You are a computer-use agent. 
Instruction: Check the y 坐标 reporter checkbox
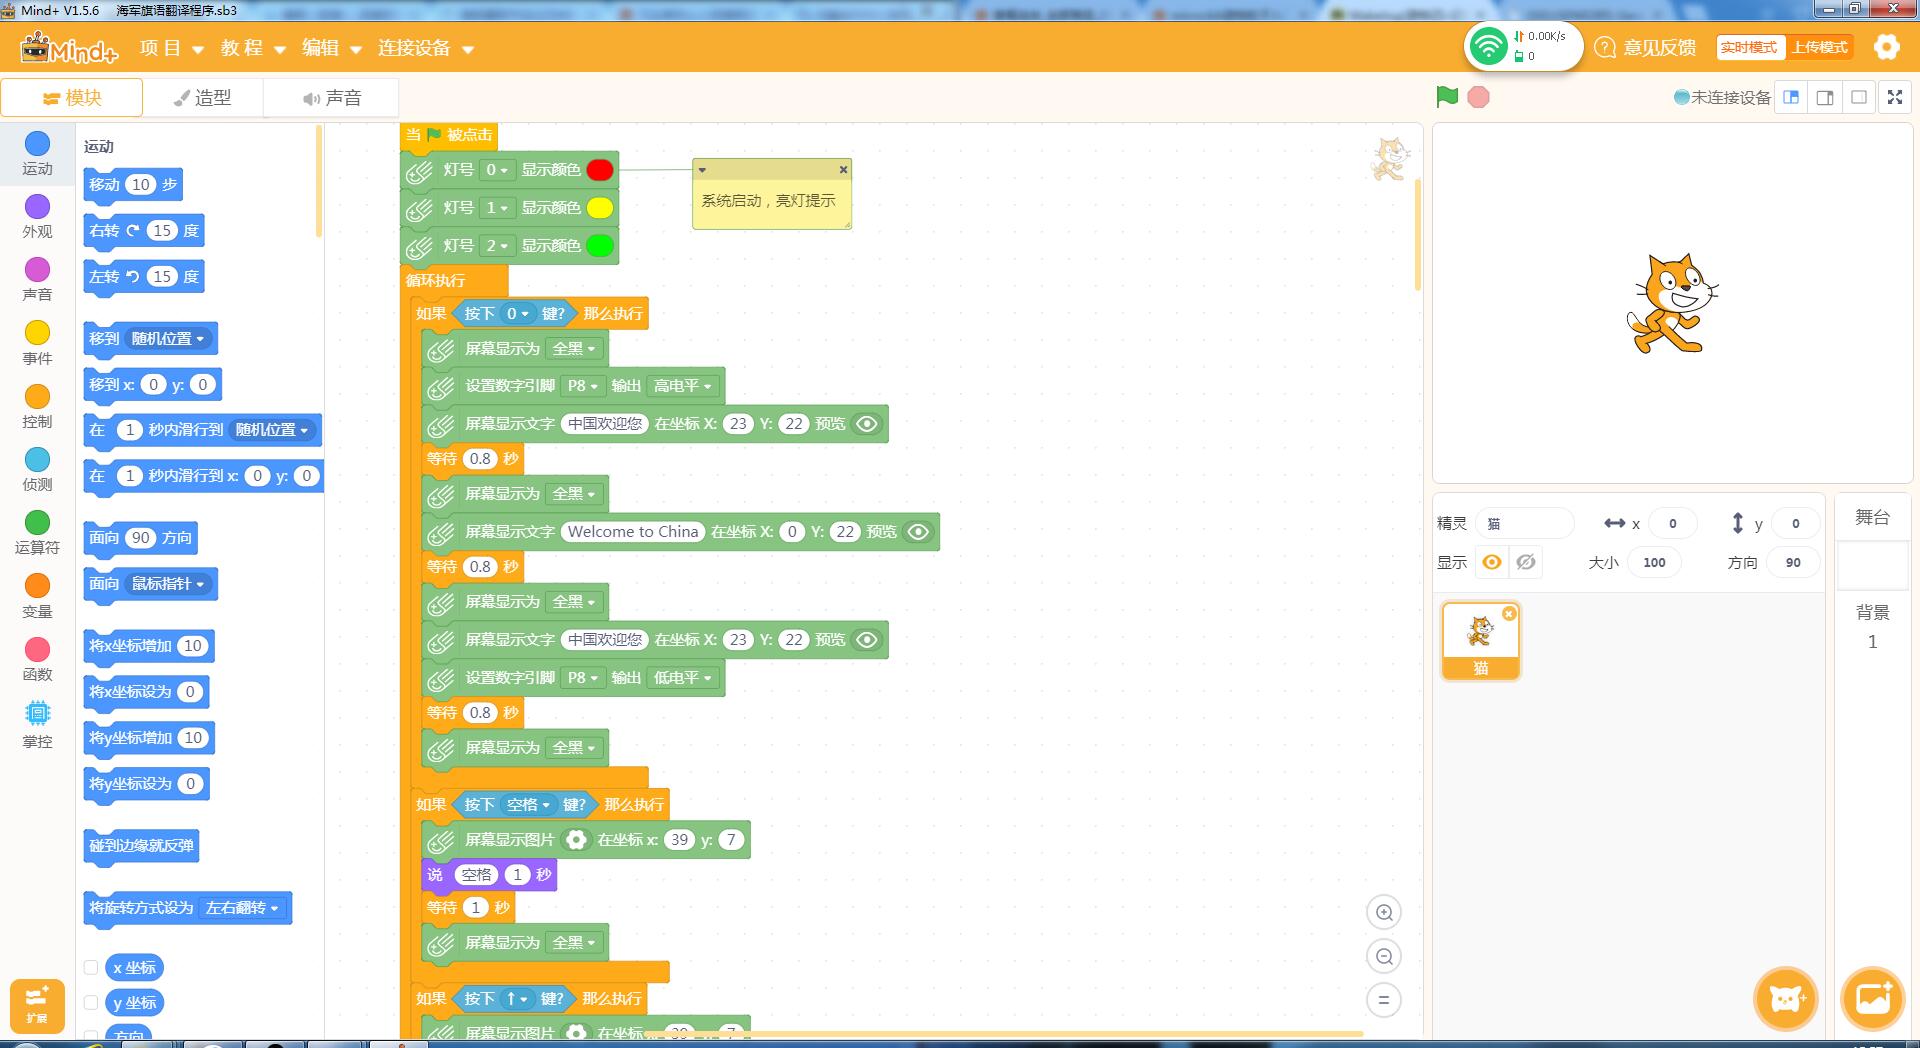[x=91, y=1002]
